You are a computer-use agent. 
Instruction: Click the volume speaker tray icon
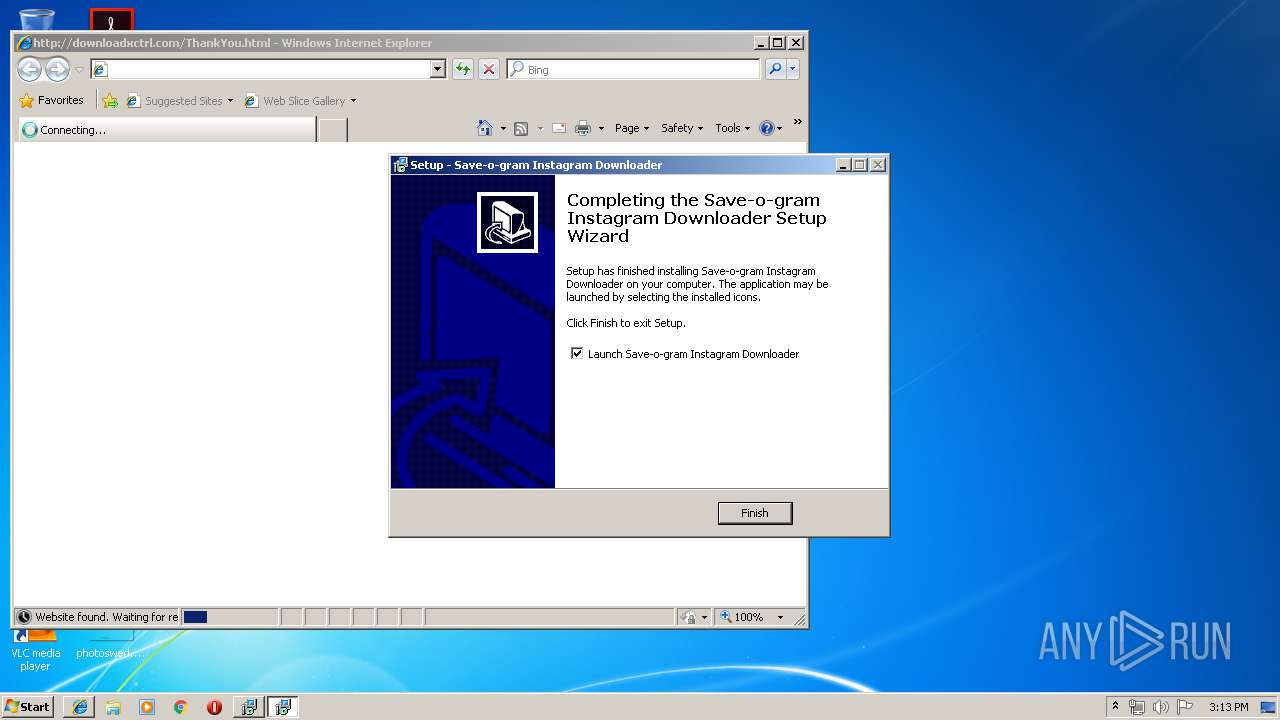1161,707
